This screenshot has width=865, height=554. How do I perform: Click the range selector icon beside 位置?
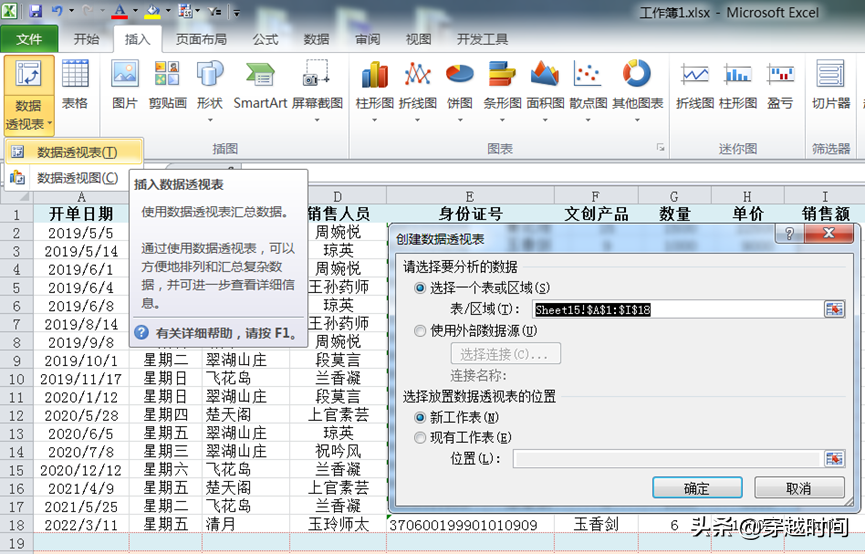pos(834,459)
